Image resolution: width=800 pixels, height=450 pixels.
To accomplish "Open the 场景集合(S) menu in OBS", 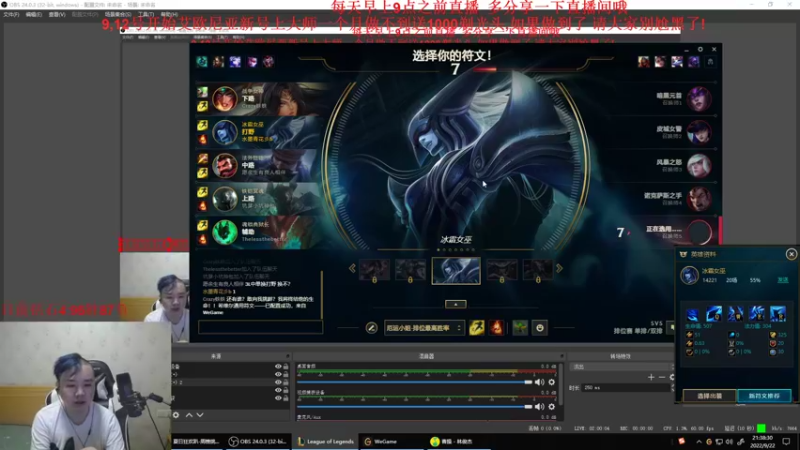I will pos(118,14).
